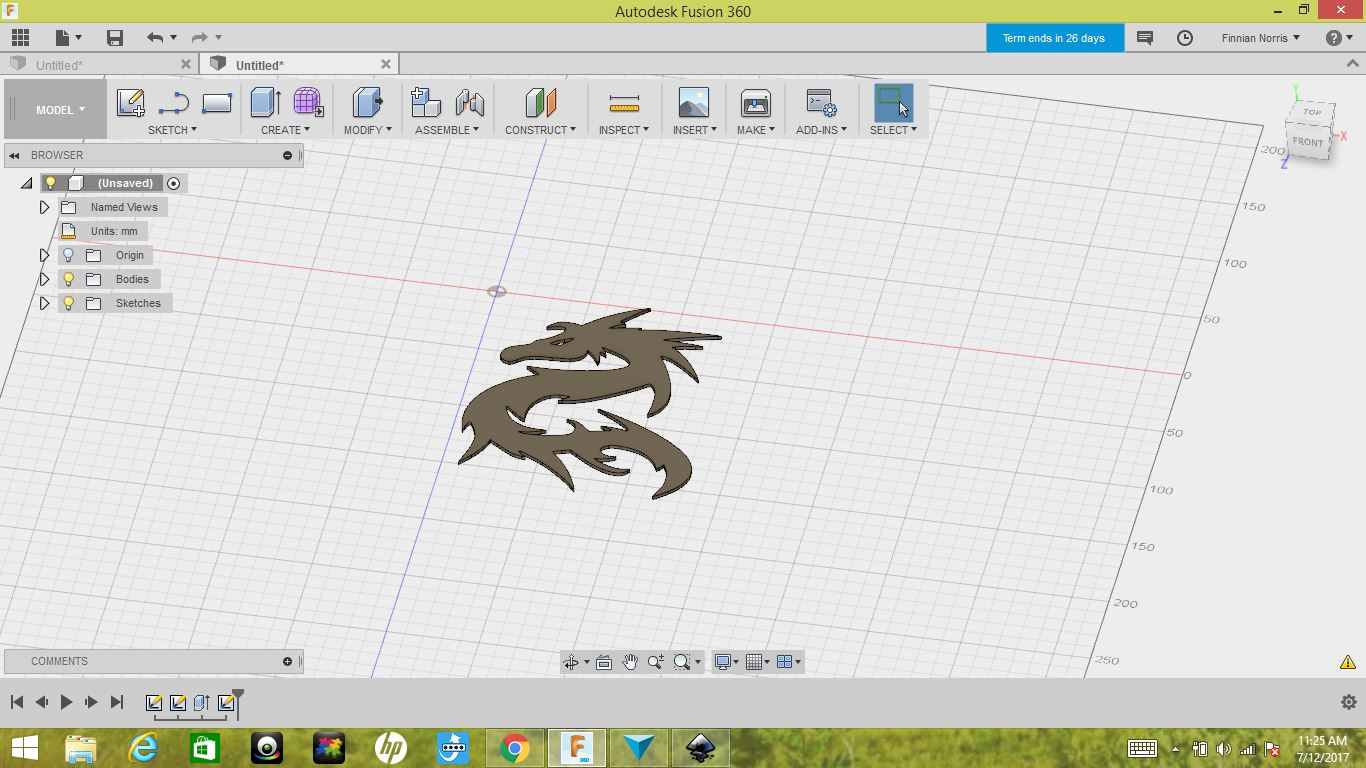Open the SELECT dropdown
This screenshot has width=1366, height=768.
tap(893, 130)
